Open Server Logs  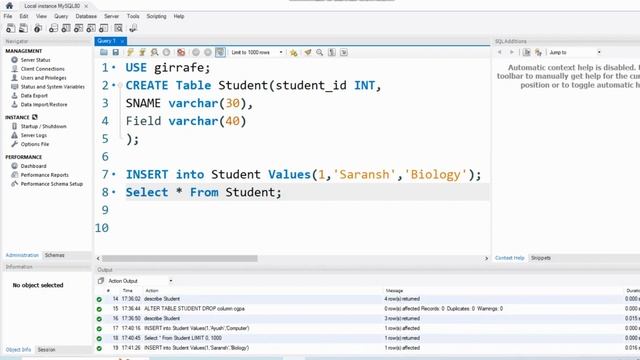[x=34, y=136]
